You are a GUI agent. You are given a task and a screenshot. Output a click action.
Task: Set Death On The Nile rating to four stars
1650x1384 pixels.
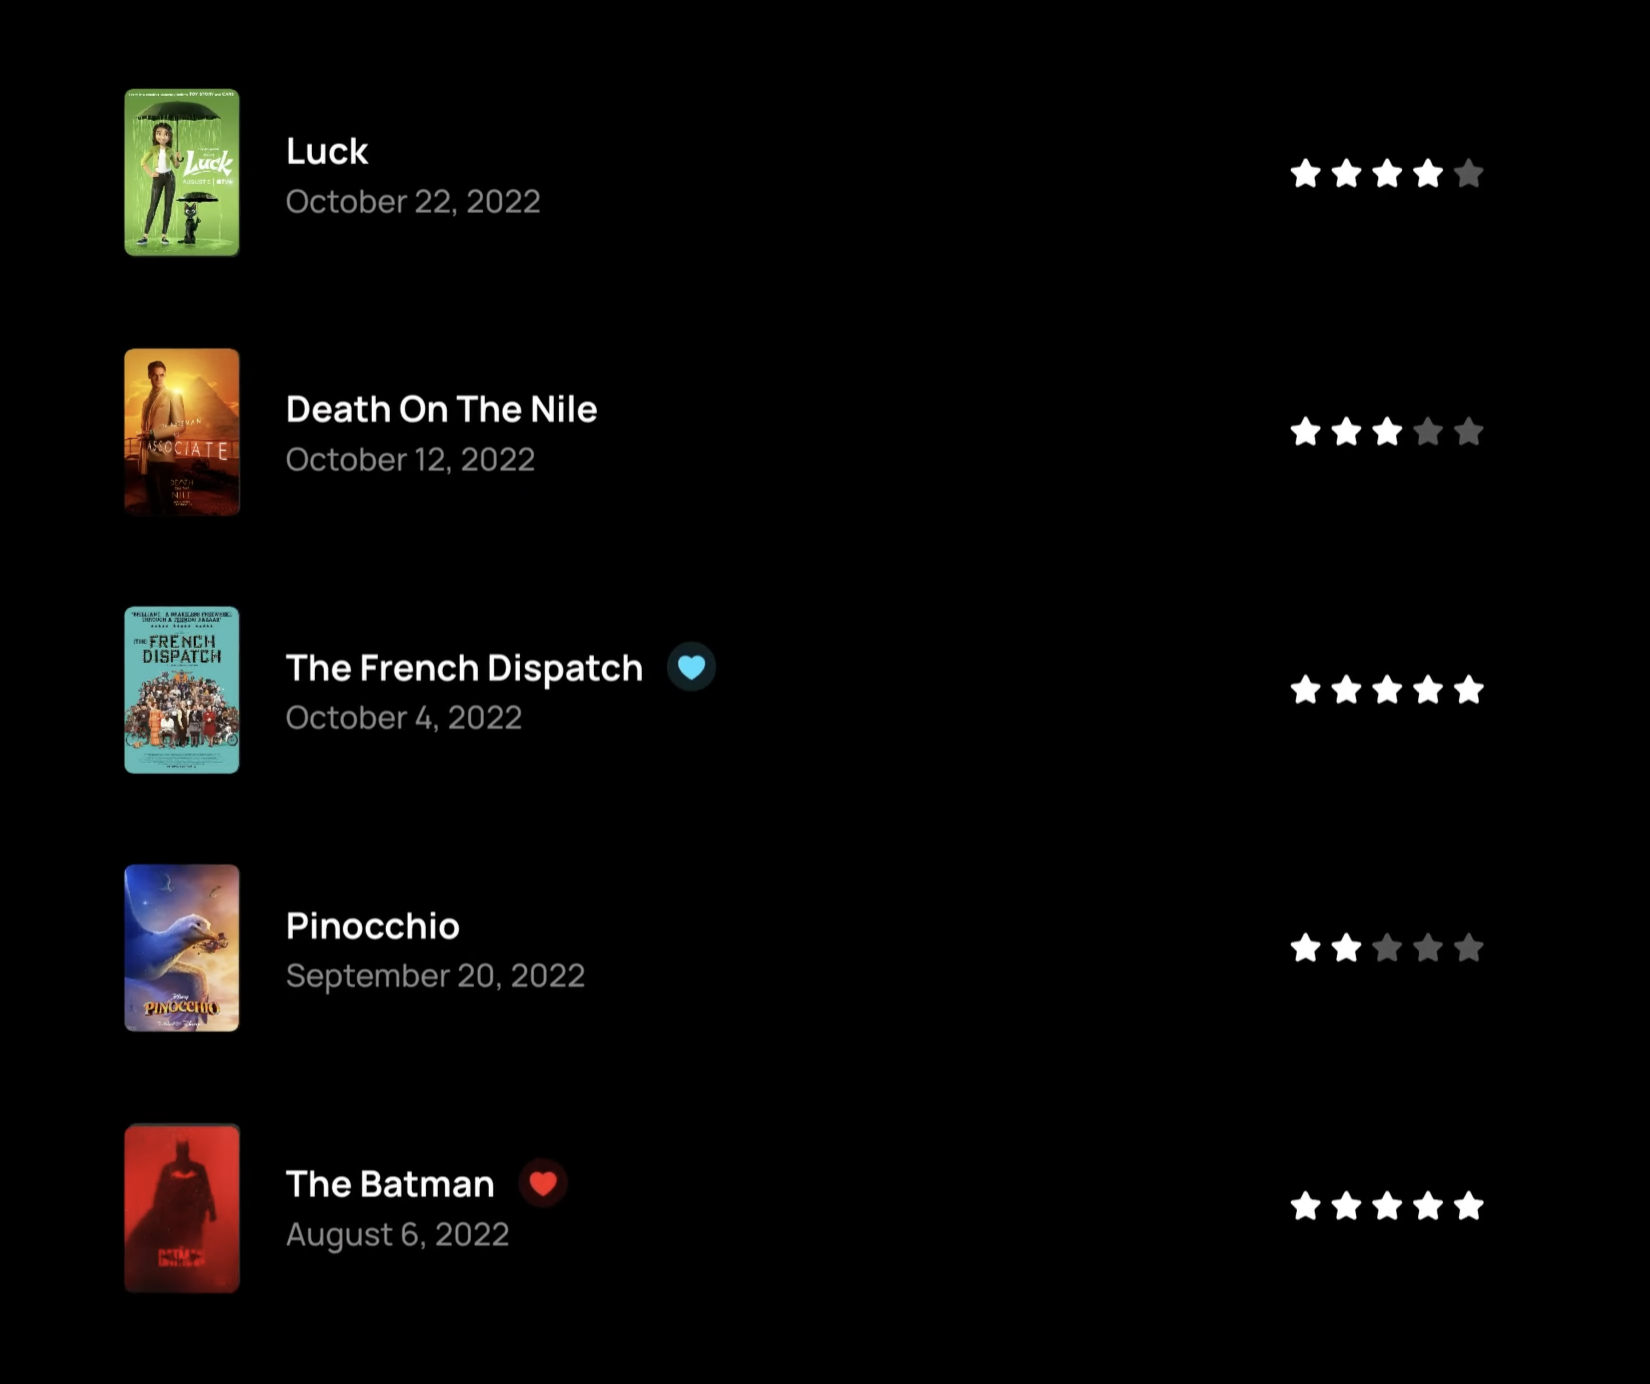1428,432
